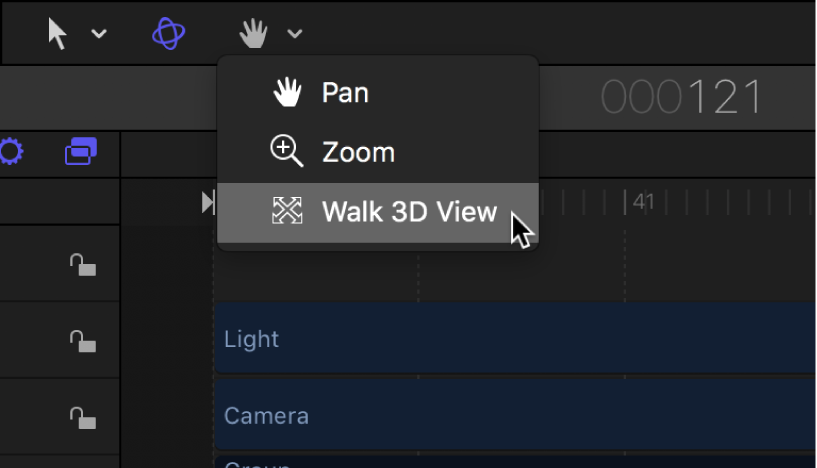
Task: Click the Walk 3D View arrows icon
Action: point(287,211)
